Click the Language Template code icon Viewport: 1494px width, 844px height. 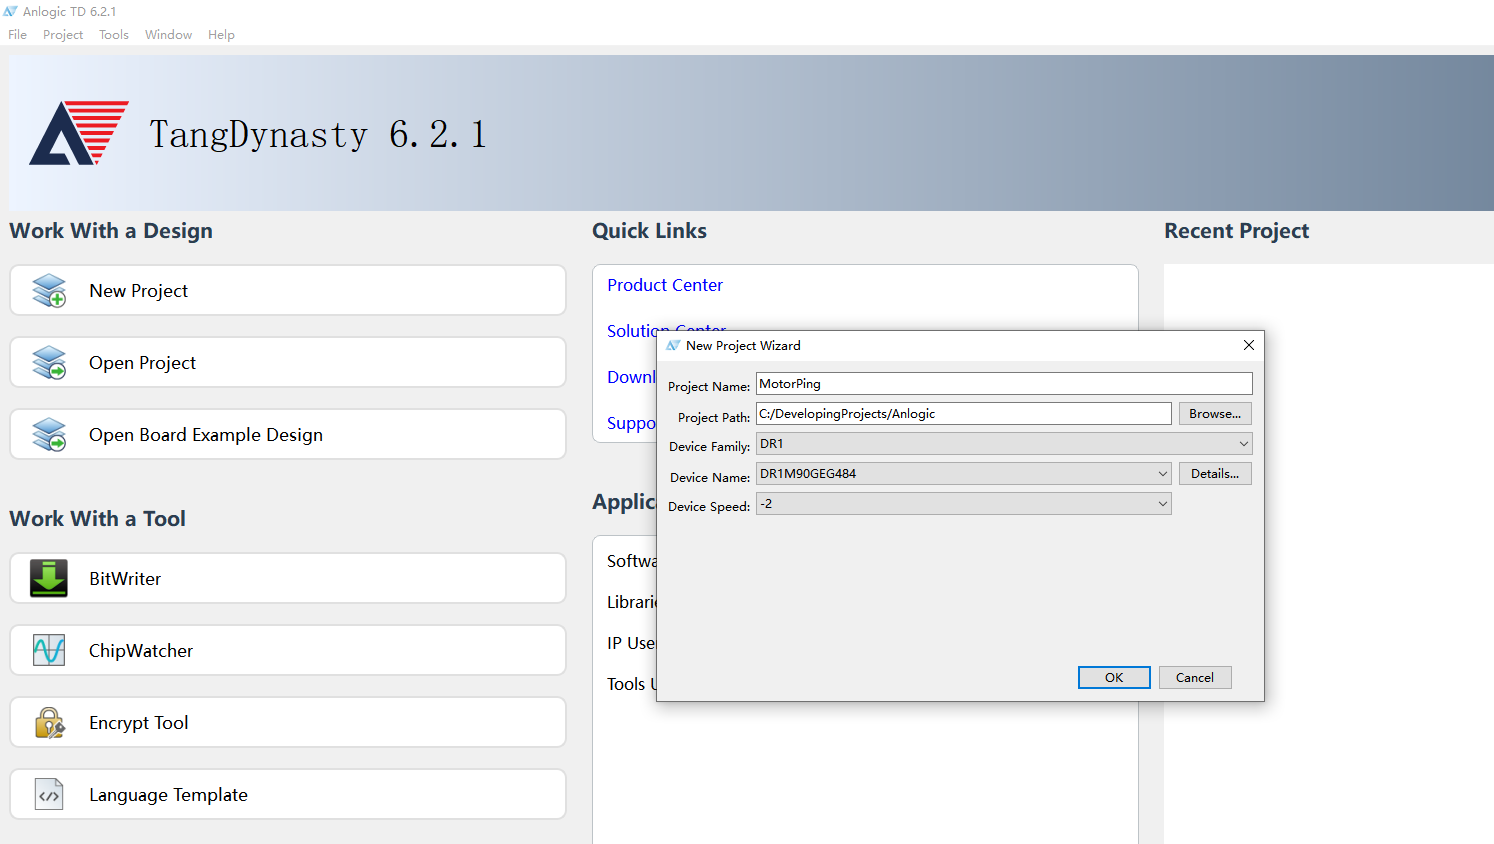pos(49,795)
